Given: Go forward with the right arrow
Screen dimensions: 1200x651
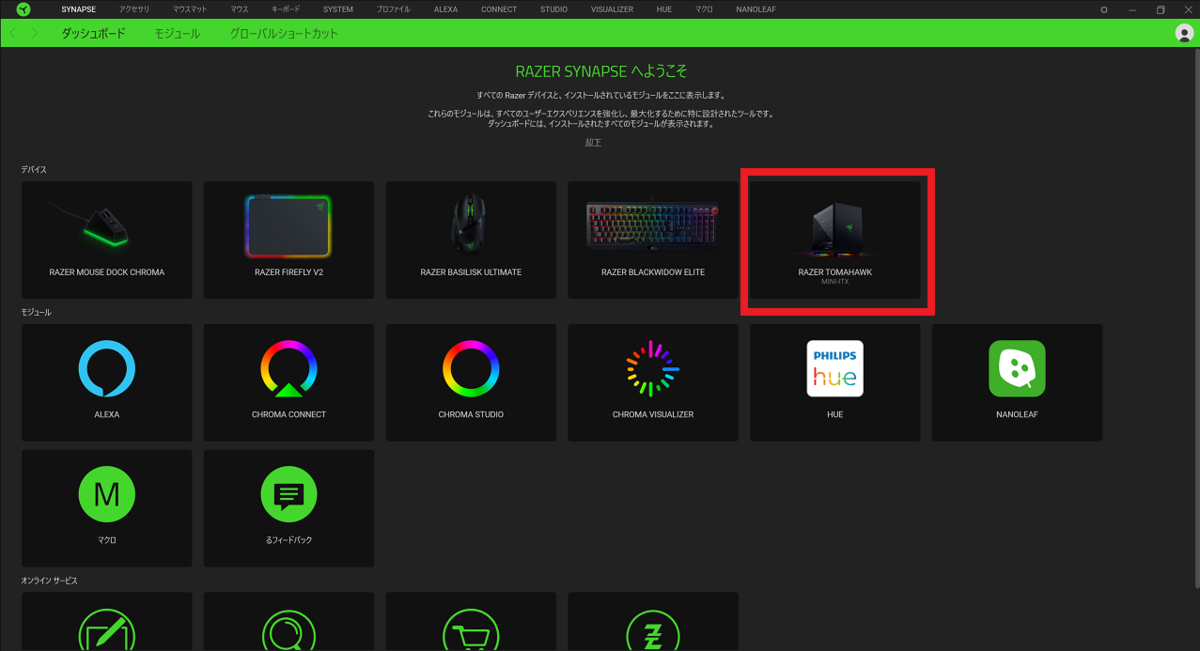Looking at the screenshot, I should click(x=35, y=33).
